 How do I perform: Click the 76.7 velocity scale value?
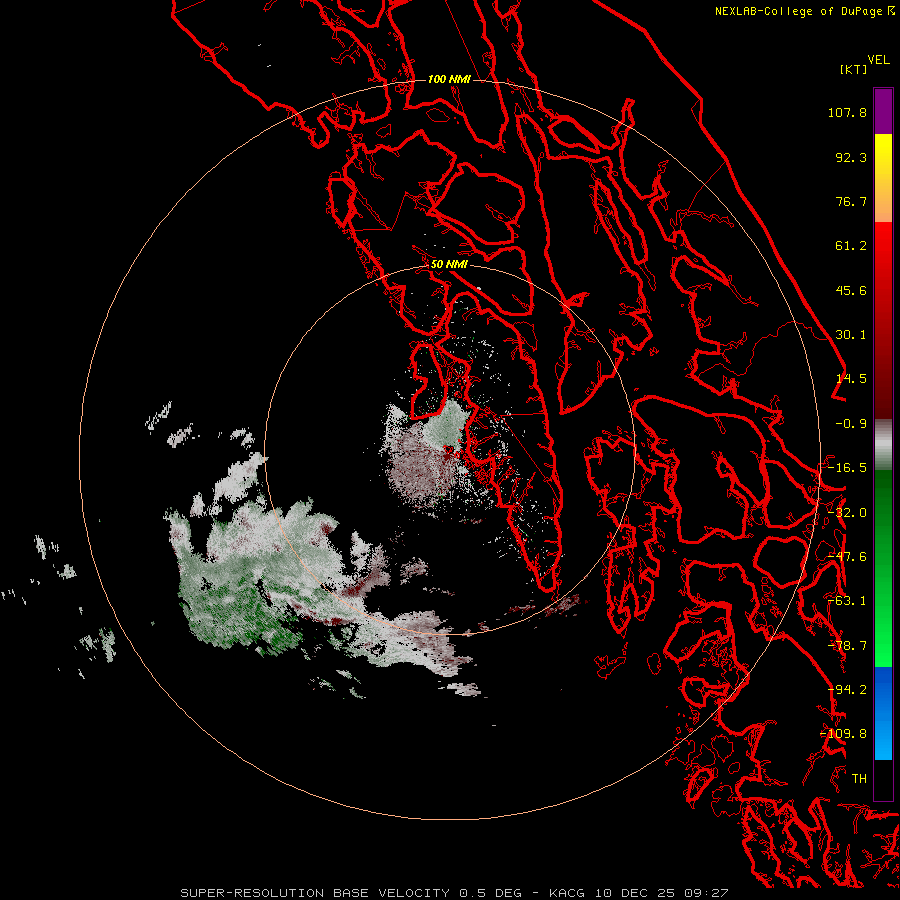click(851, 201)
